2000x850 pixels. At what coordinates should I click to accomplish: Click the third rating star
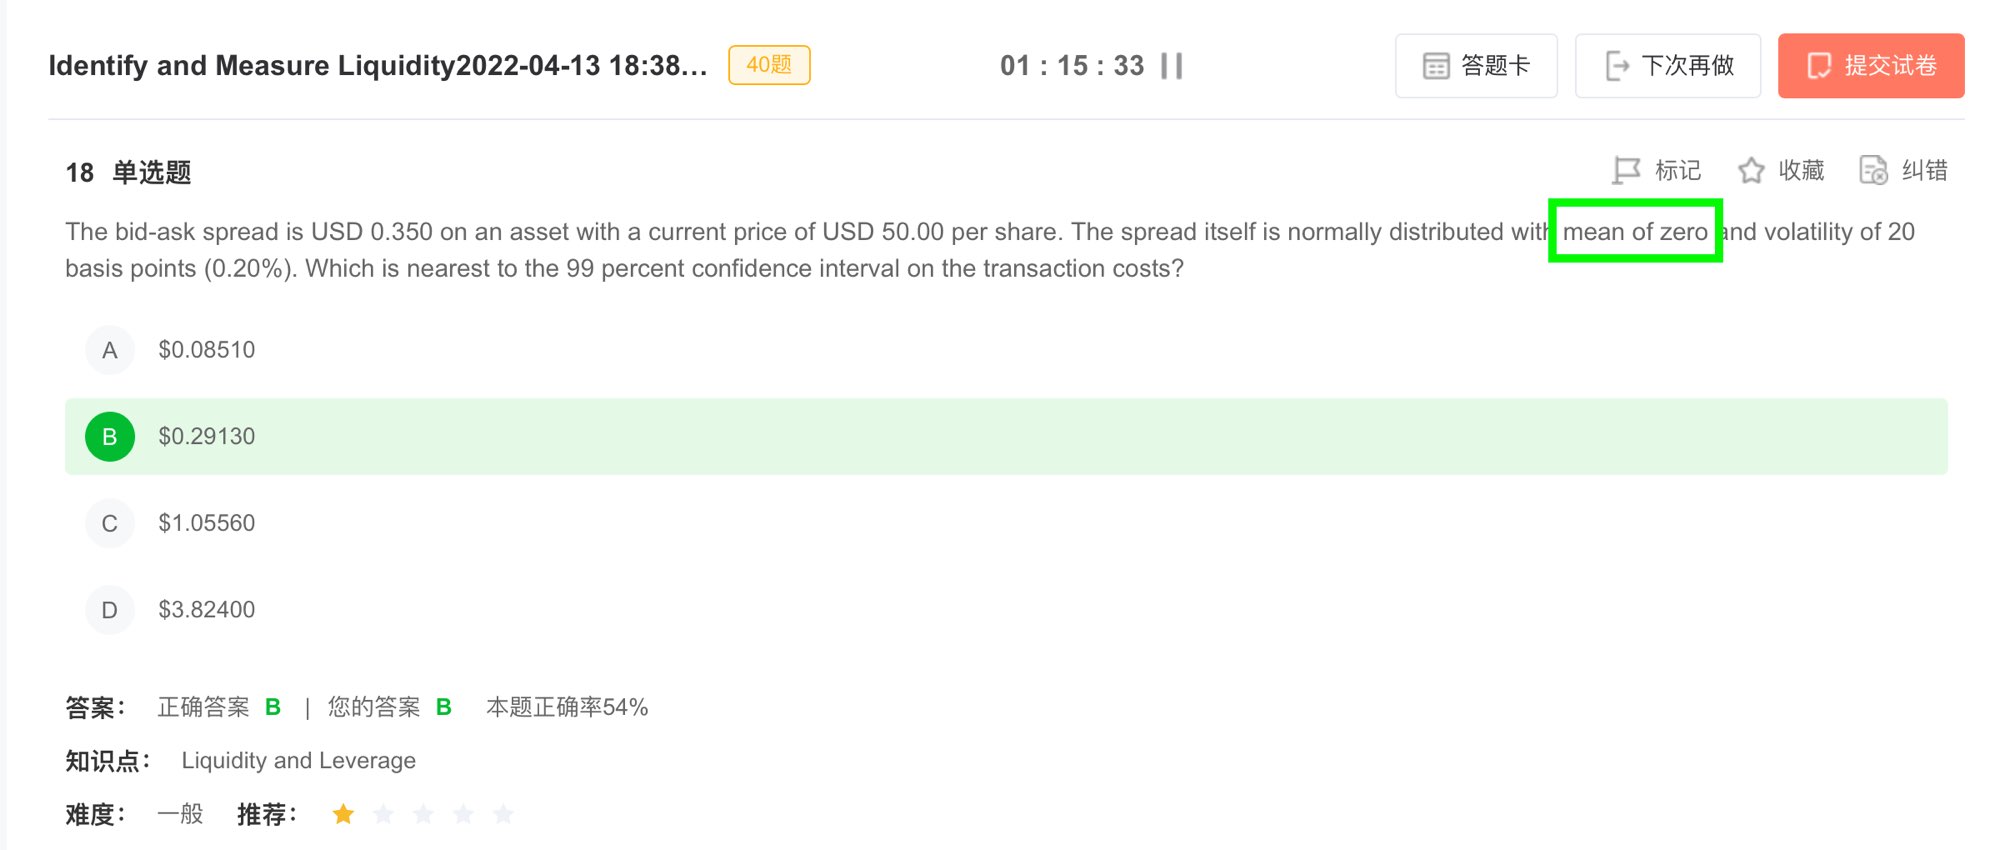pyautogui.click(x=423, y=814)
